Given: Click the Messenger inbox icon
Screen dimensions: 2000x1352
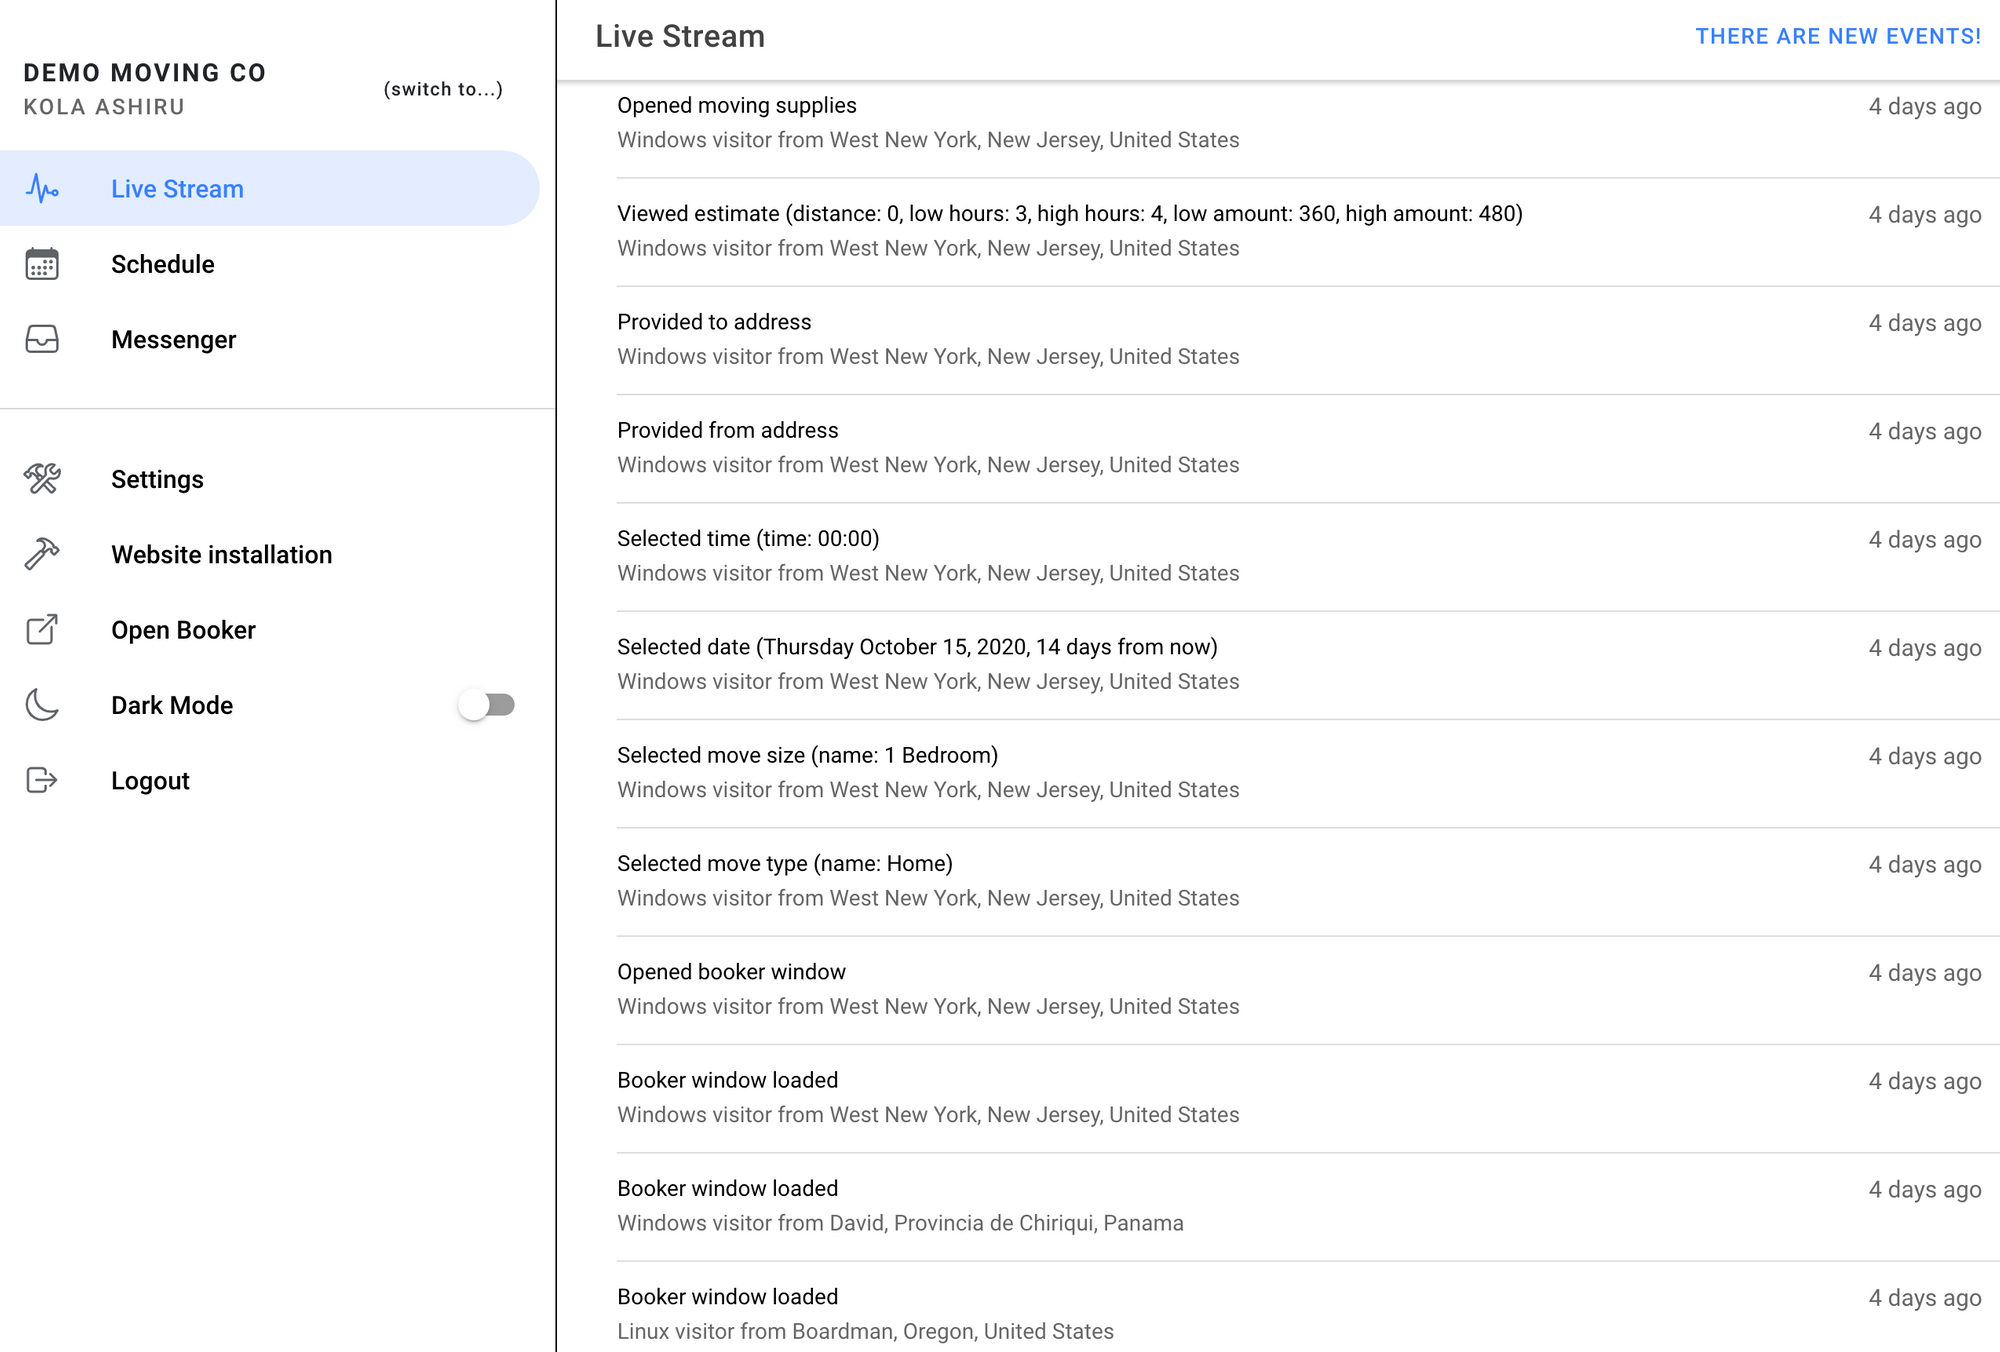Looking at the screenshot, I should click(x=42, y=339).
